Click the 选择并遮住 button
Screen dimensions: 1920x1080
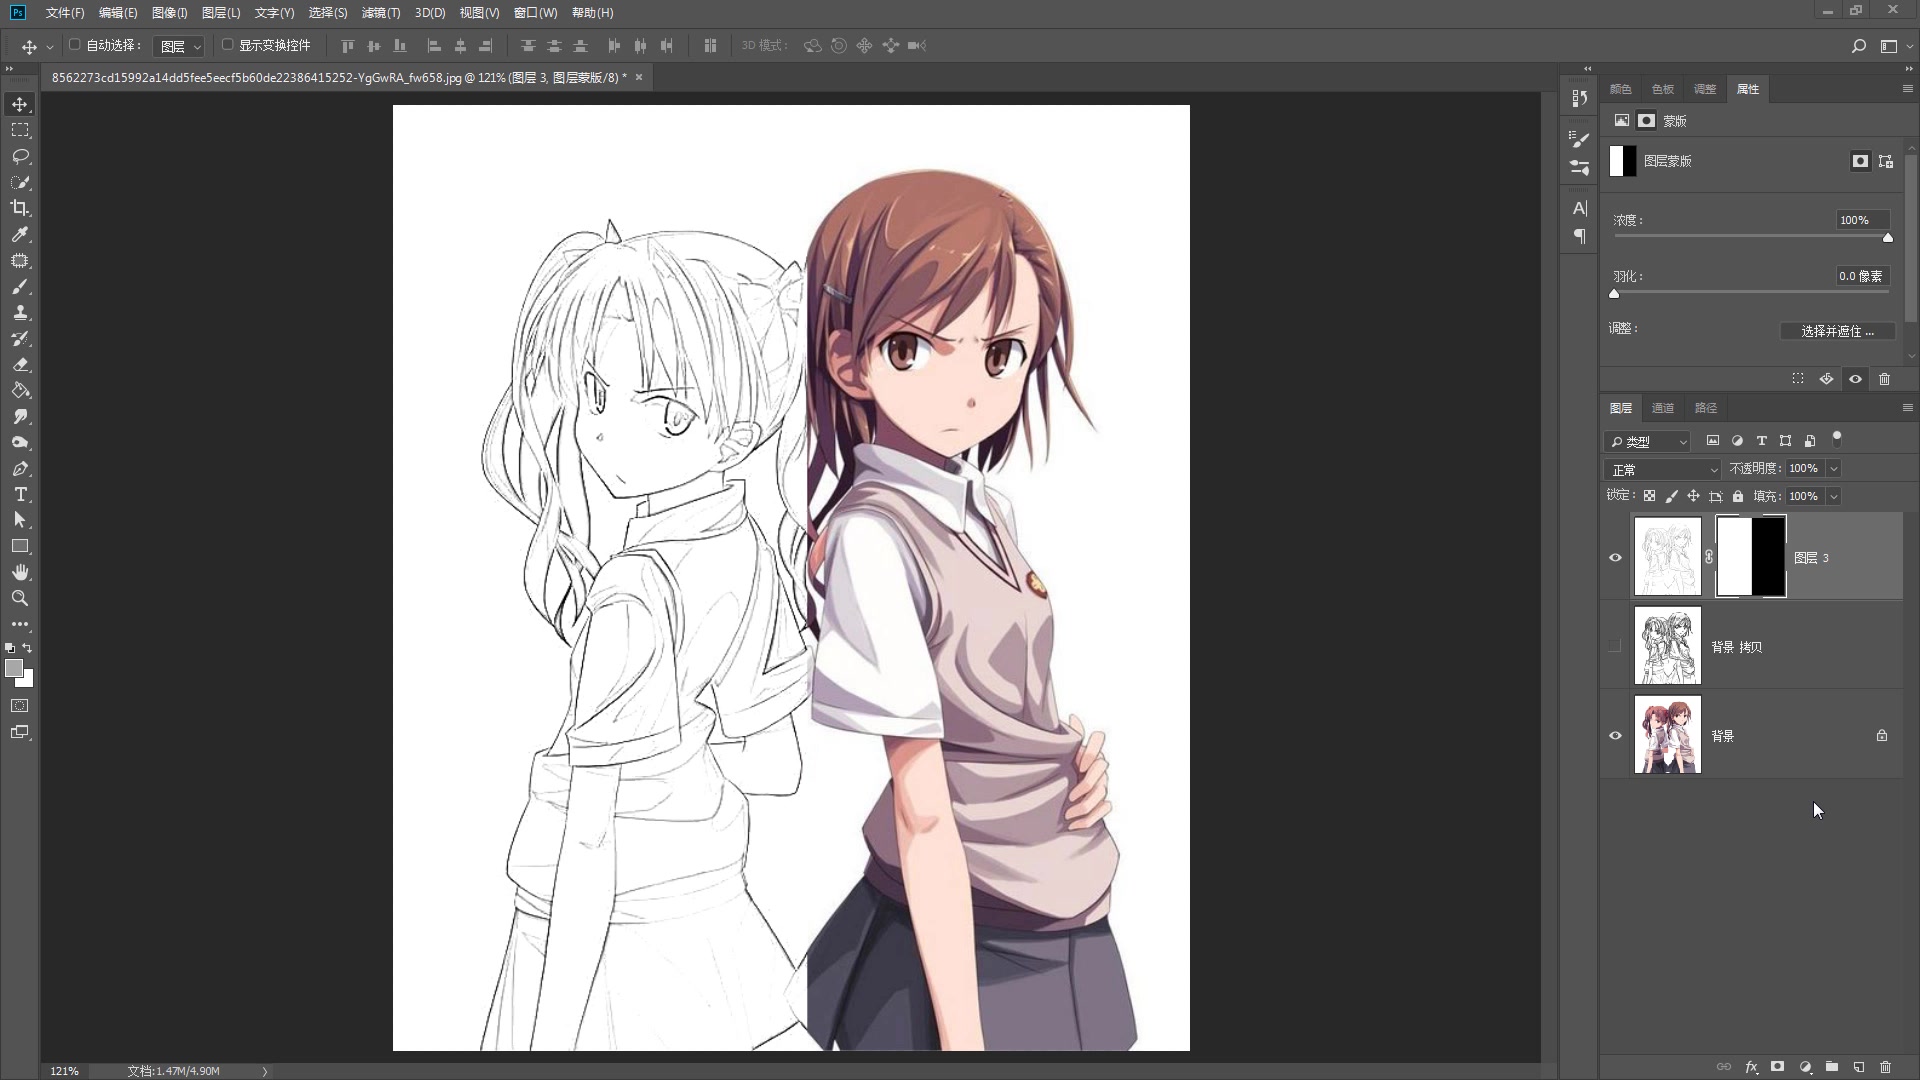tap(1837, 331)
